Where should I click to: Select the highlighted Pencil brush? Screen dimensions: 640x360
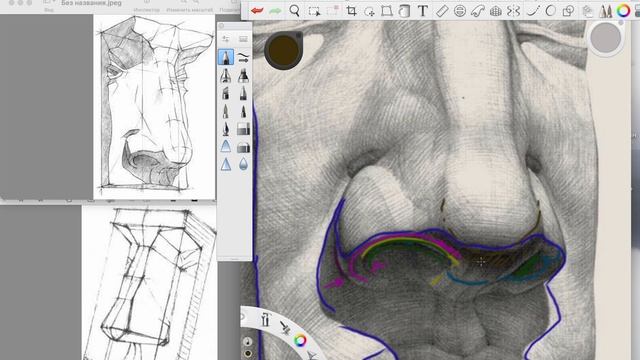[226, 57]
